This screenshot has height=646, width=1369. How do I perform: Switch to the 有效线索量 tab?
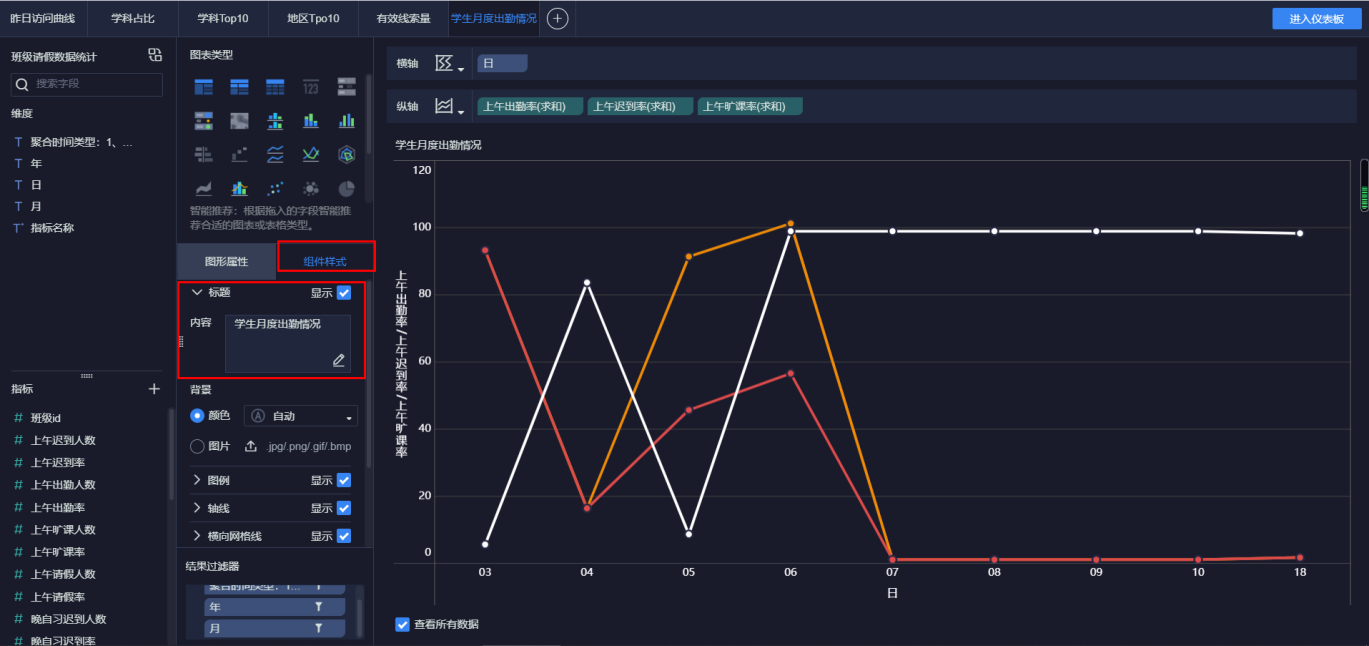(x=403, y=18)
